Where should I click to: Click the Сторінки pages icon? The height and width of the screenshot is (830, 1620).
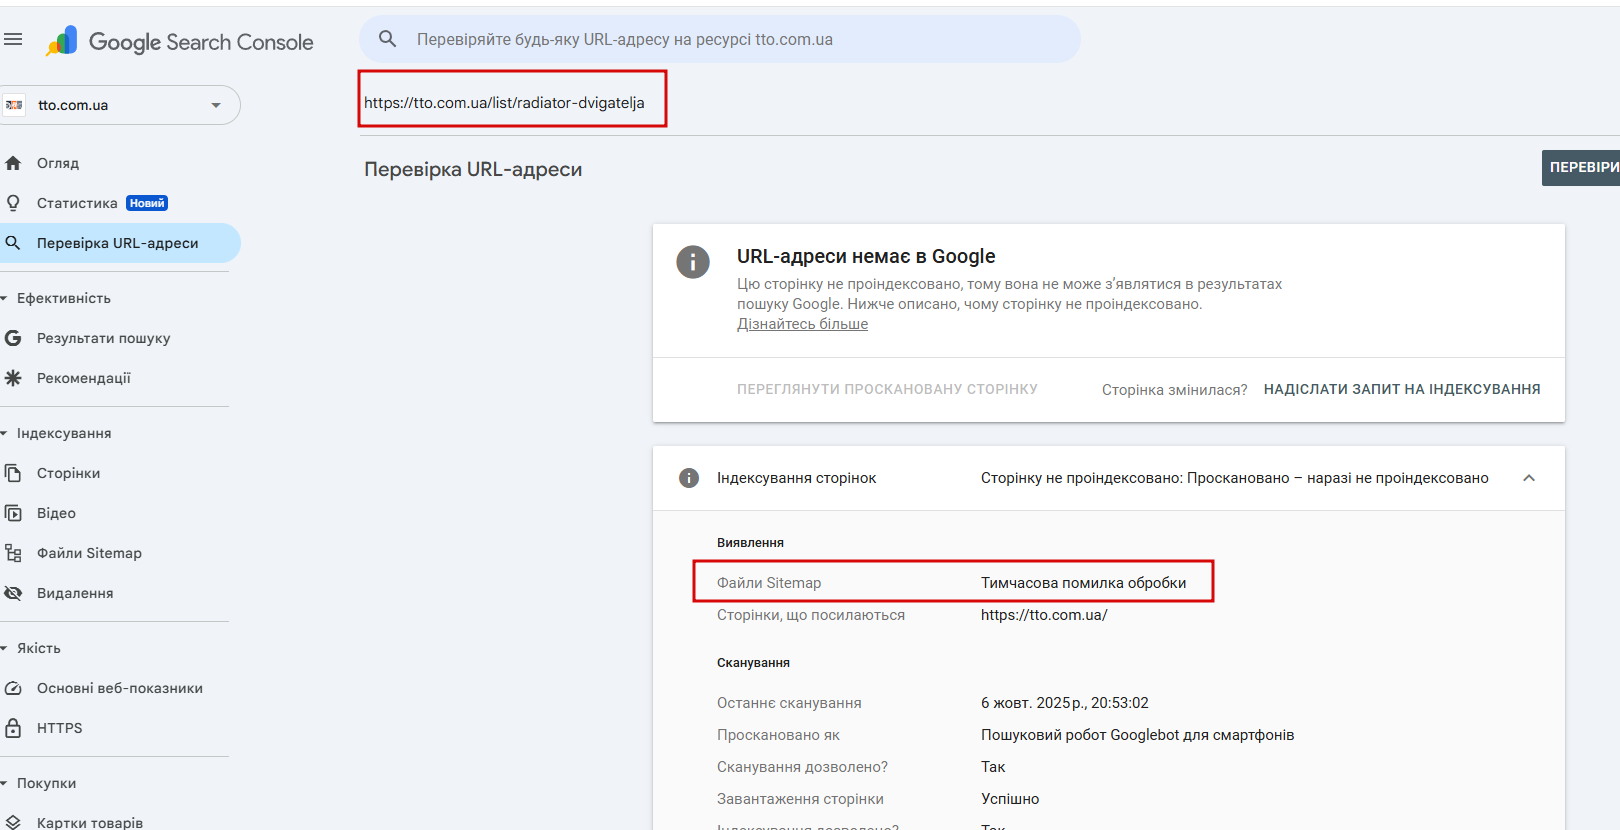[13, 473]
